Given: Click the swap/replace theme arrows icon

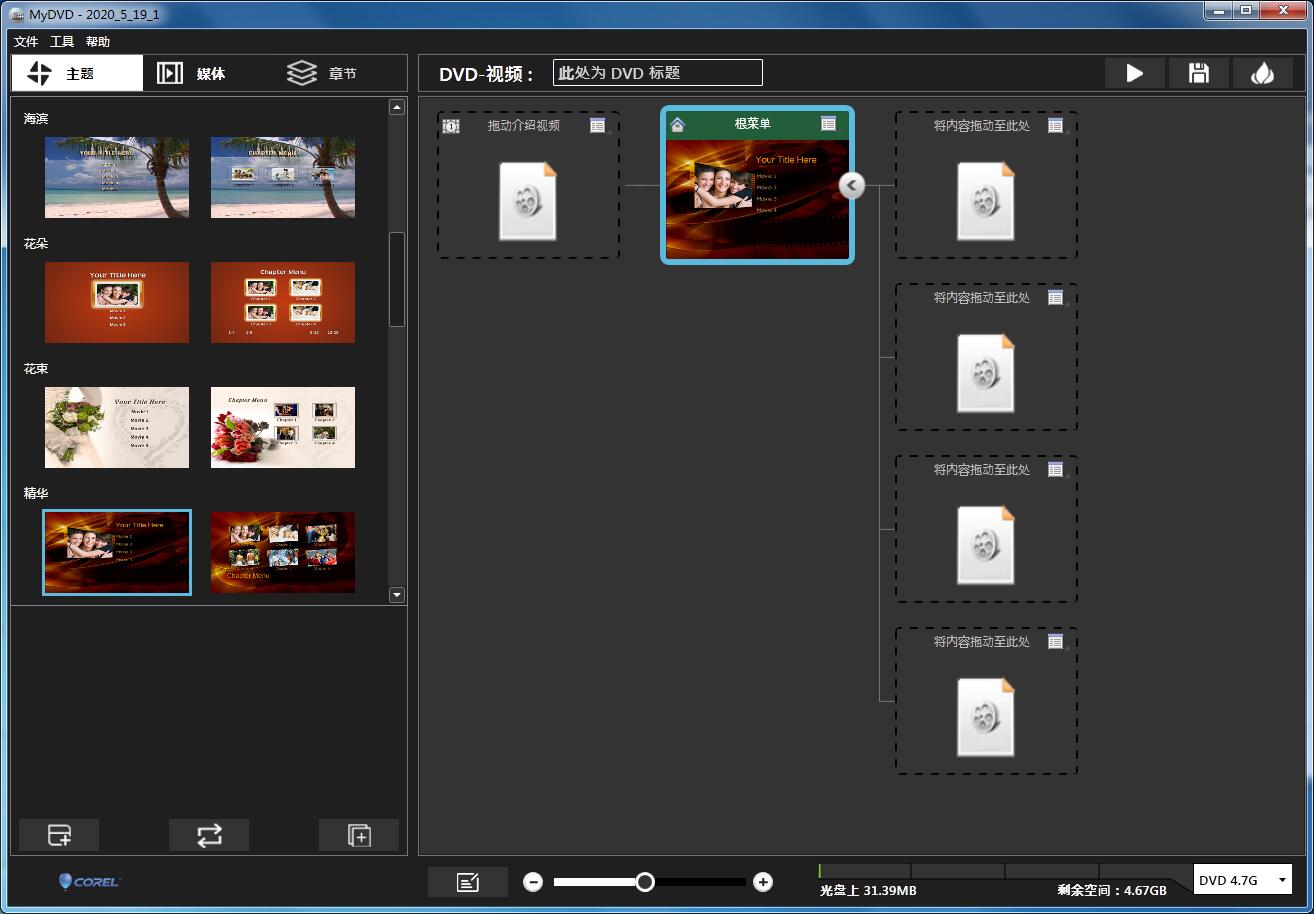Looking at the screenshot, I should click(x=209, y=835).
